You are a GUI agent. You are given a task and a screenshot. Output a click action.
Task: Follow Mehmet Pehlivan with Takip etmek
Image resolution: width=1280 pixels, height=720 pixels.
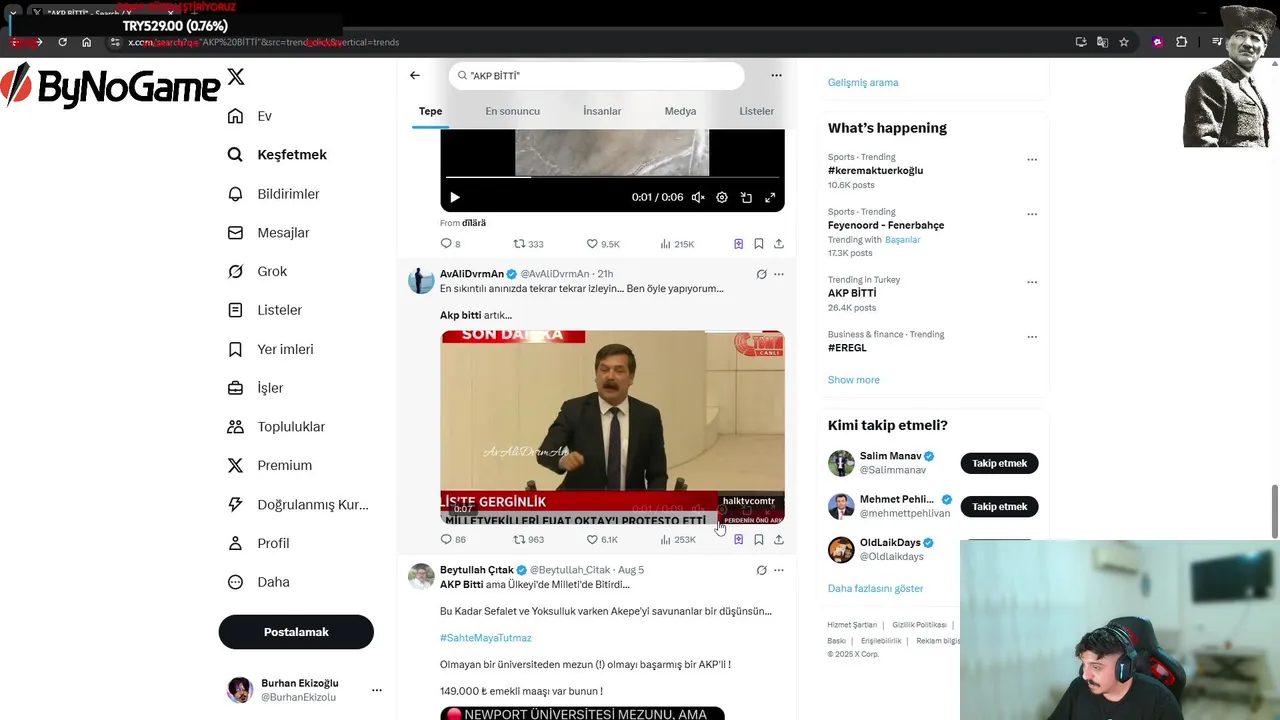pos(999,506)
